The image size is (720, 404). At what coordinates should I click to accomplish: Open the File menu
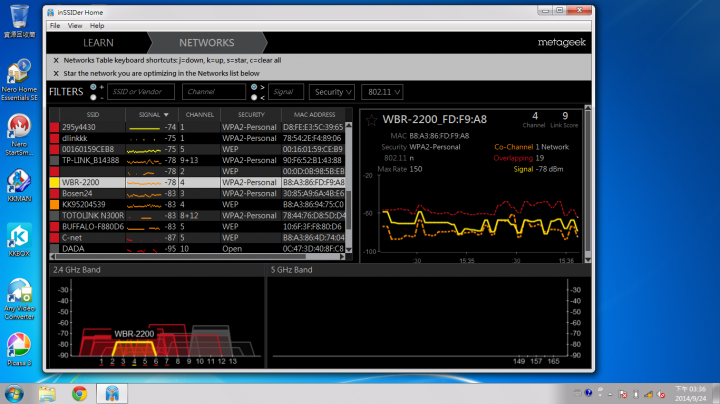click(x=55, y=26)
